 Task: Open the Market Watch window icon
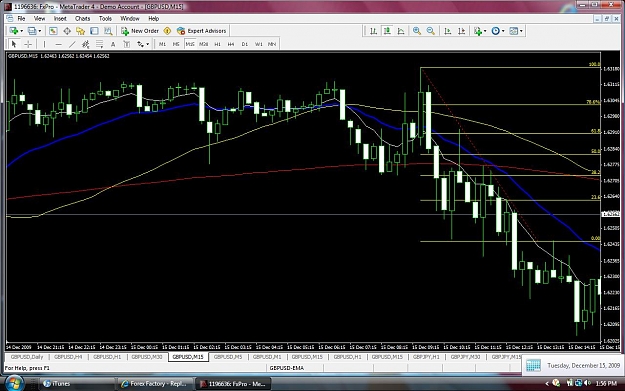coord(53,31)
